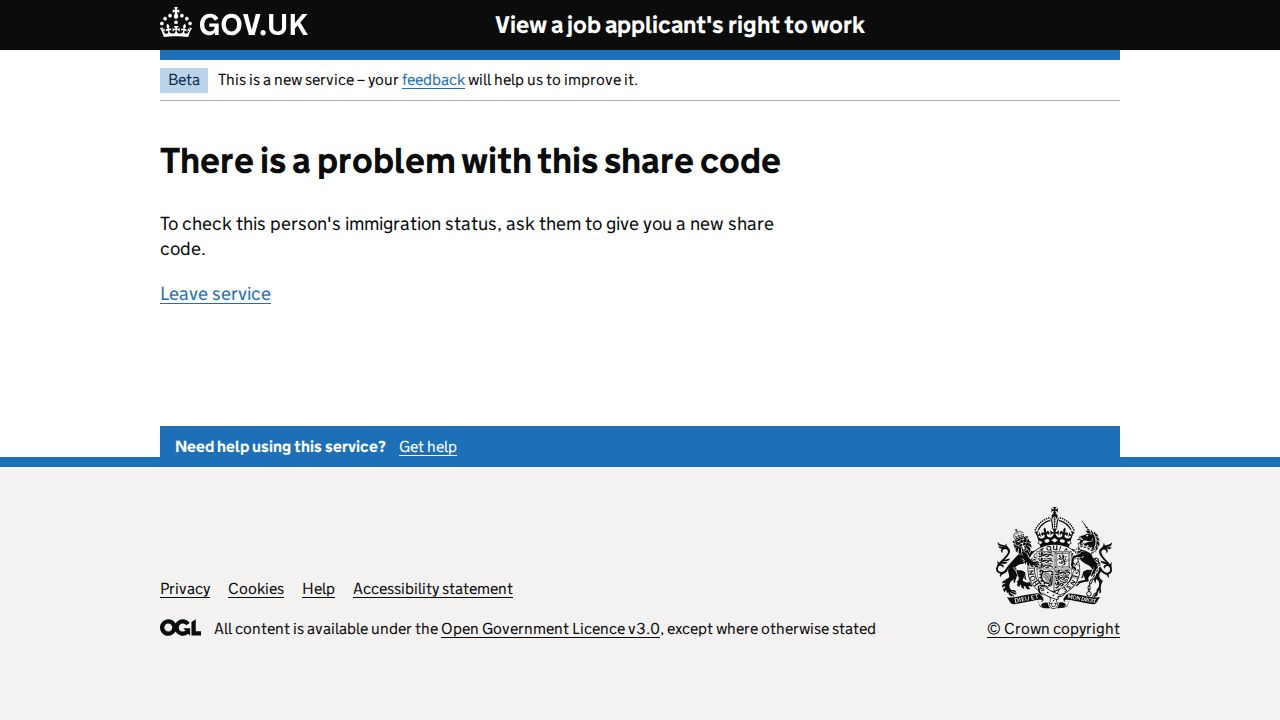
Task: Click the OGL logo icon
Action: (180, 628)
